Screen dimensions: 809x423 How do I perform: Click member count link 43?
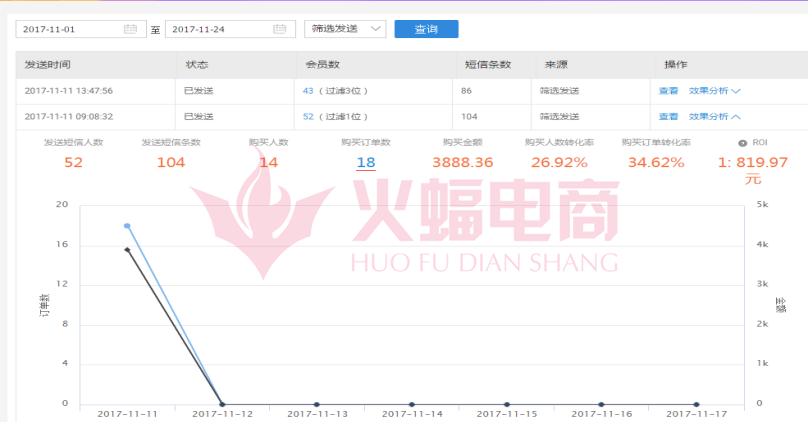(308, 91)
